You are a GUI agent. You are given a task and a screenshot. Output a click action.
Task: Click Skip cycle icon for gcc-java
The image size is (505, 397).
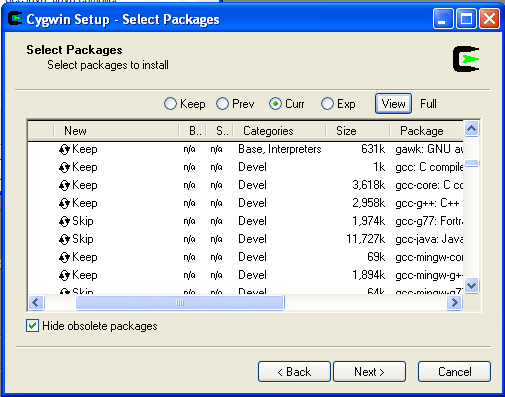coord(64,239)
